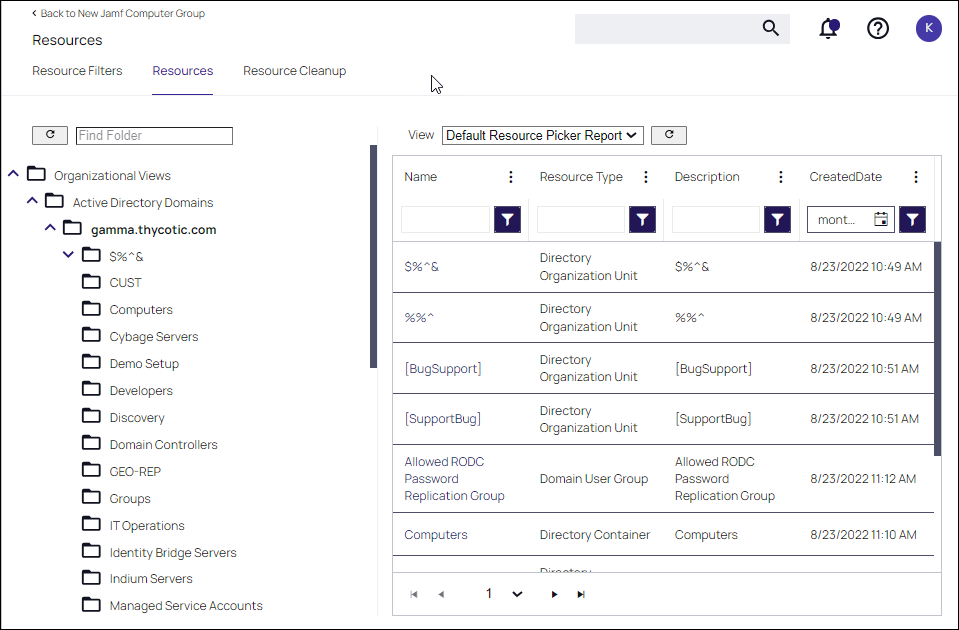Go back to New Jamf Computer Group
Image resolution: width=959 pixels, height=630 pixels.
(x=120, y=13)
